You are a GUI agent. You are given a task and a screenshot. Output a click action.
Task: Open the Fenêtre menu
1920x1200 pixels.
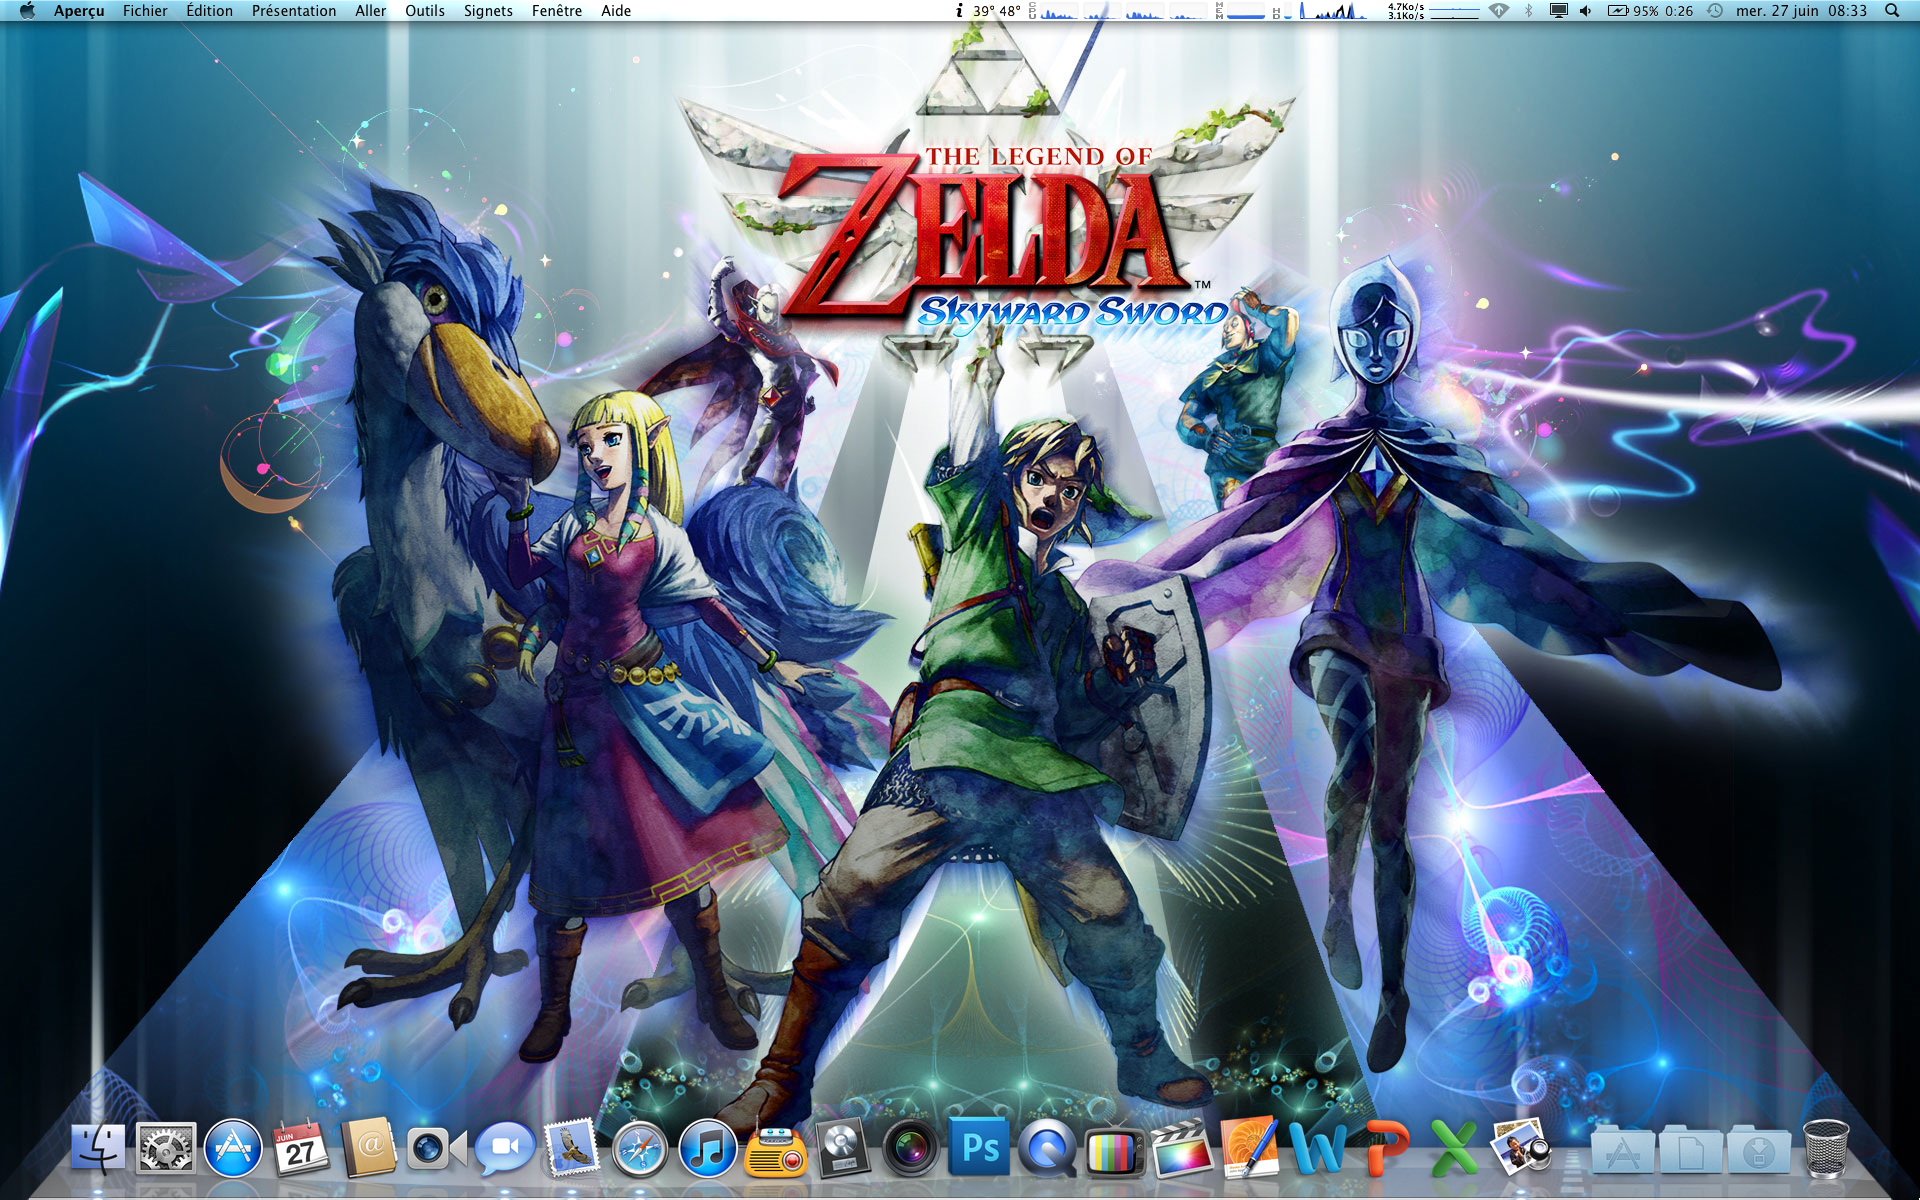click(x=557, y=11)
